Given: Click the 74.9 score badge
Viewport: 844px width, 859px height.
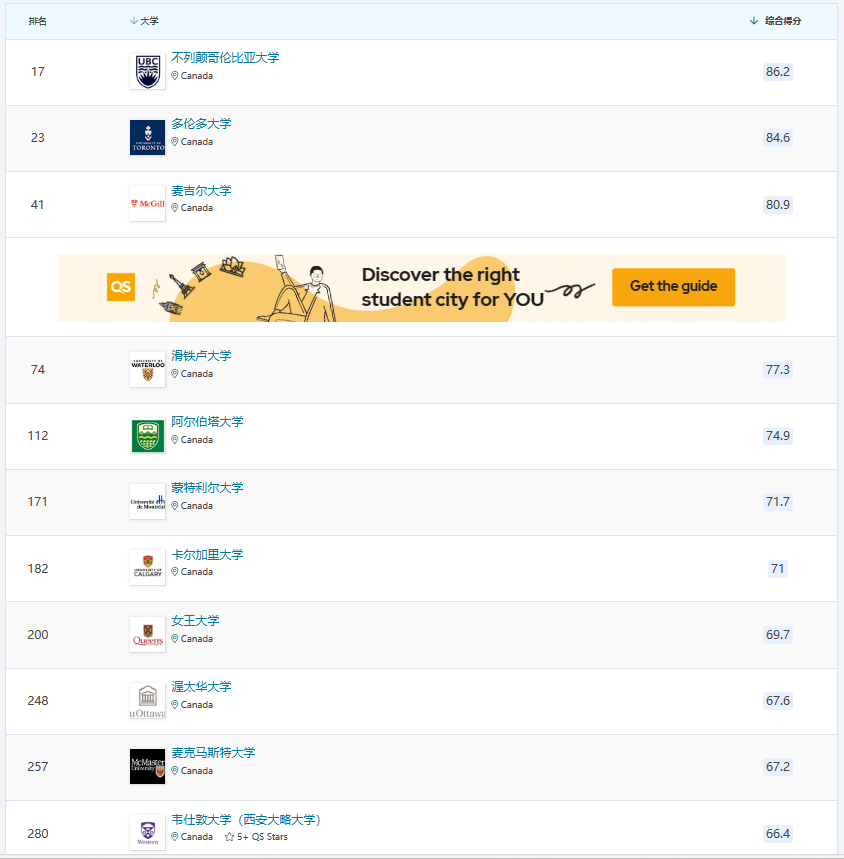Looking at the screenshot, I should [778, 436].
